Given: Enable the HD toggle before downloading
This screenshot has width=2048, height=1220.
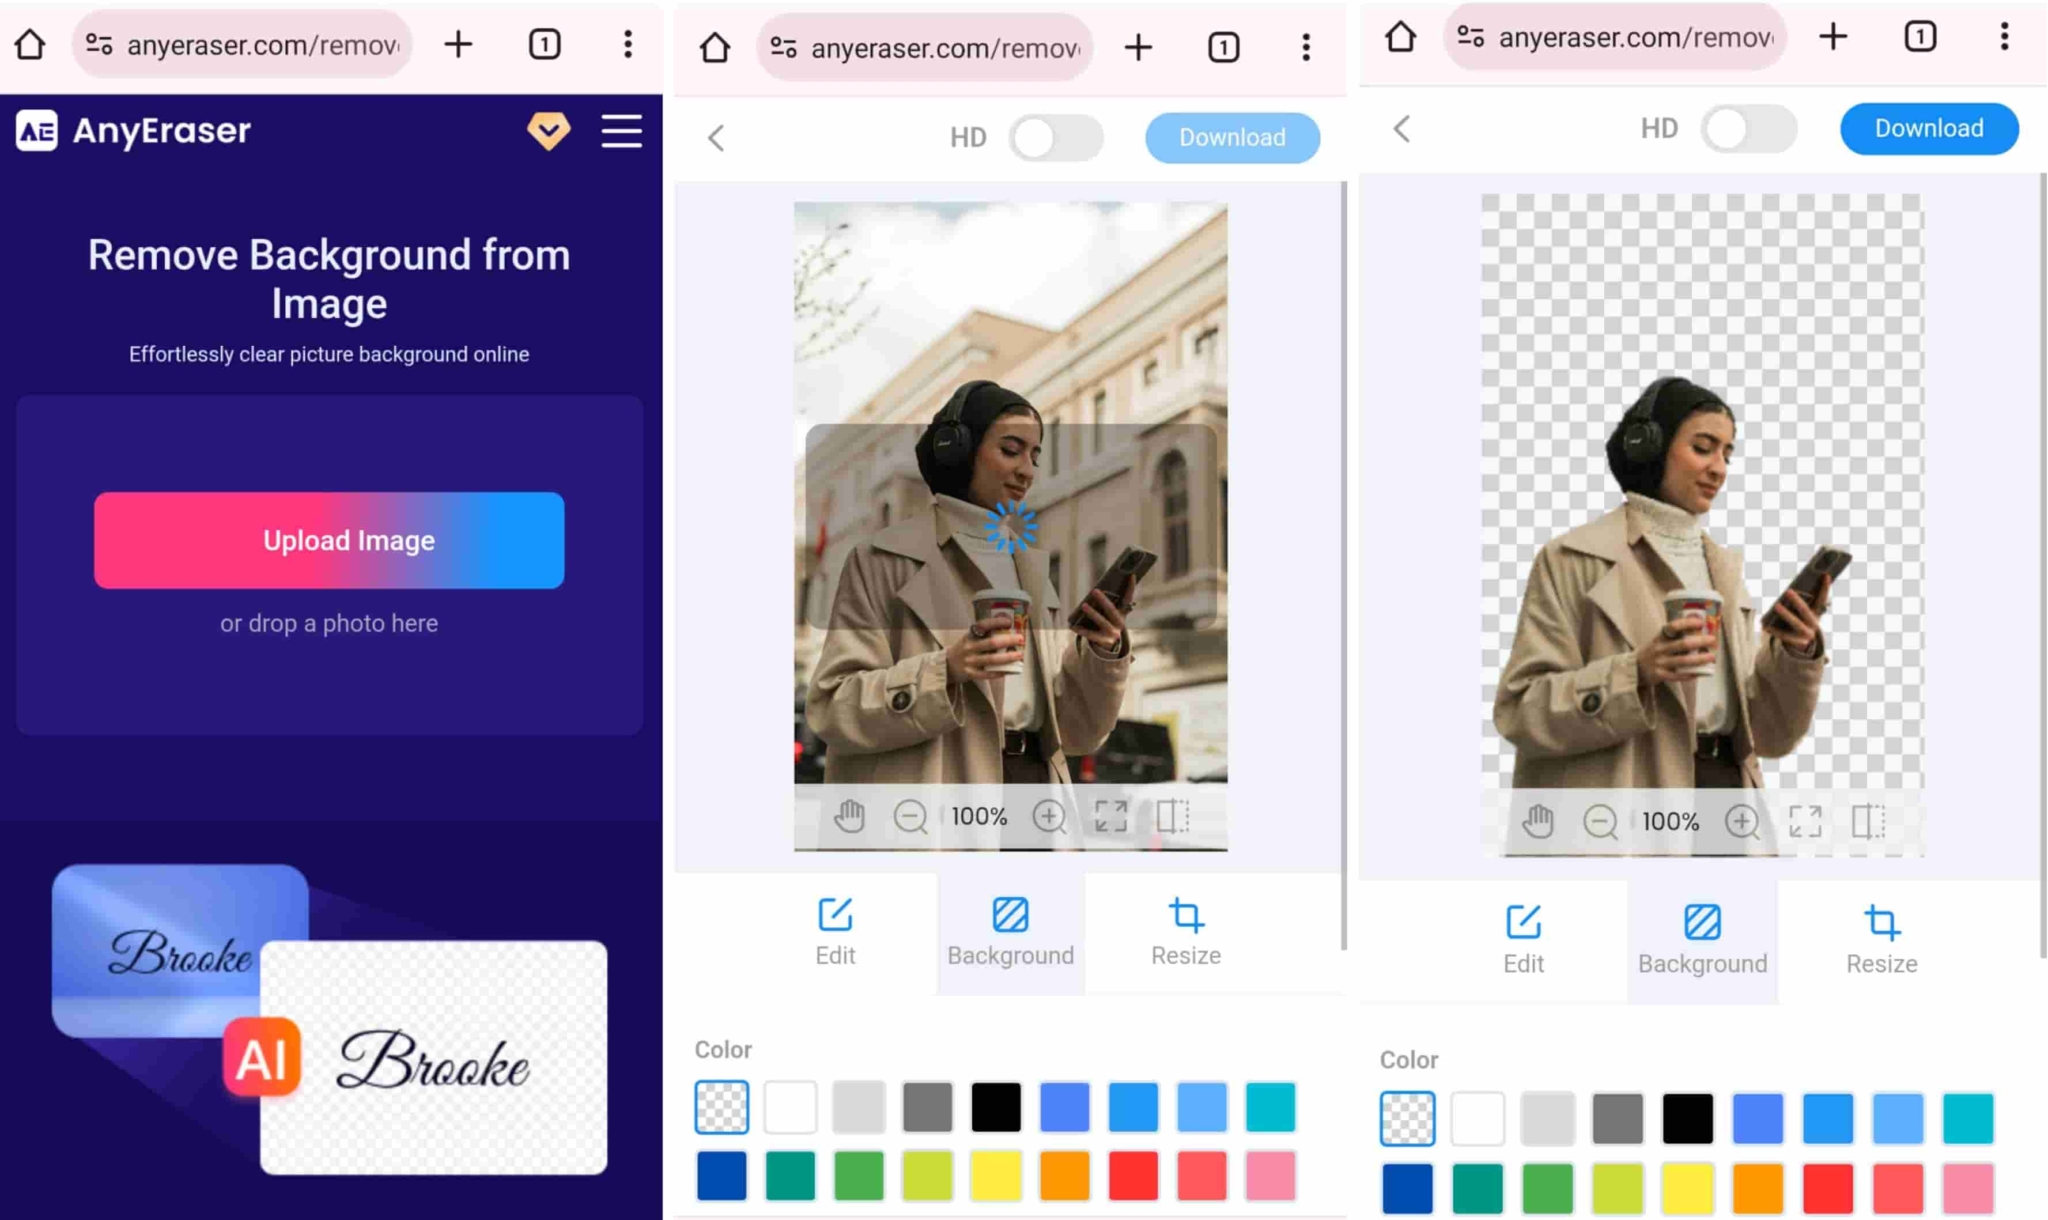Looking at the screenshot, I should tap(1056, 138).
